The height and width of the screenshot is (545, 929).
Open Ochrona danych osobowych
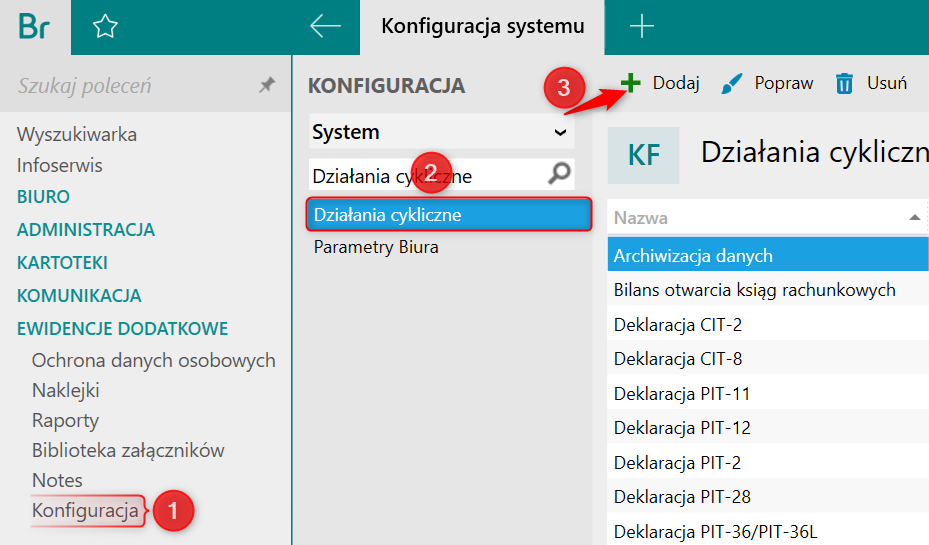click(153, 360)
